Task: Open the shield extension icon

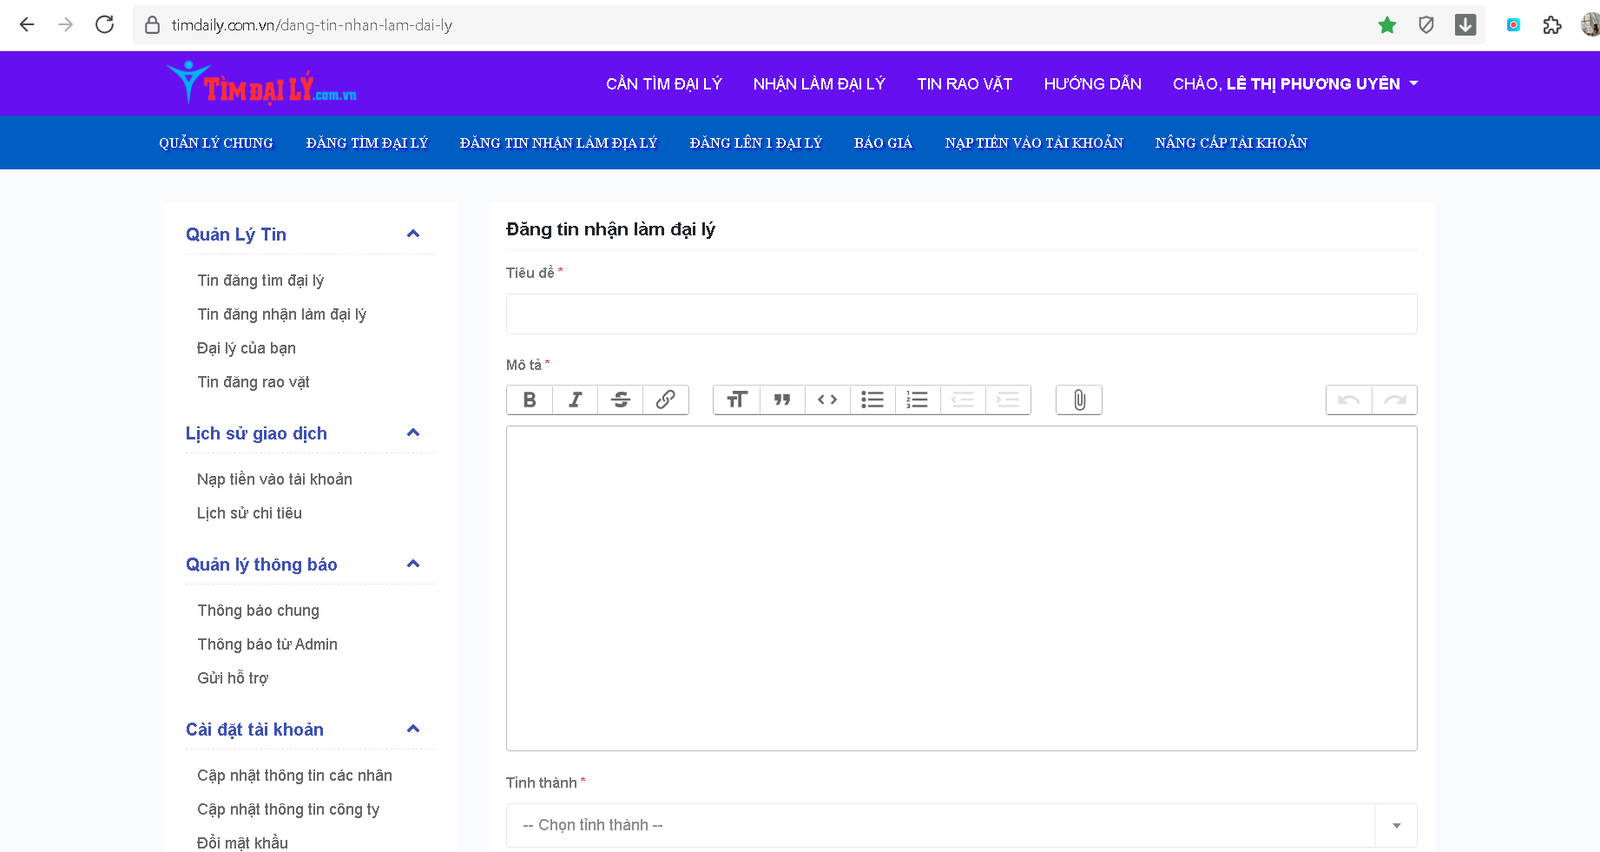Action: pos(1426,25)
